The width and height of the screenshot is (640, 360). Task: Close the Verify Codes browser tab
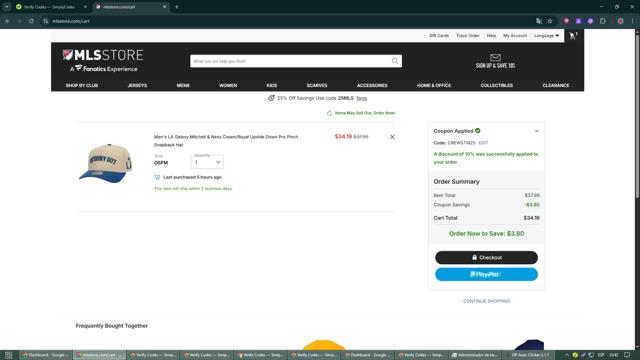pos(85,7)
